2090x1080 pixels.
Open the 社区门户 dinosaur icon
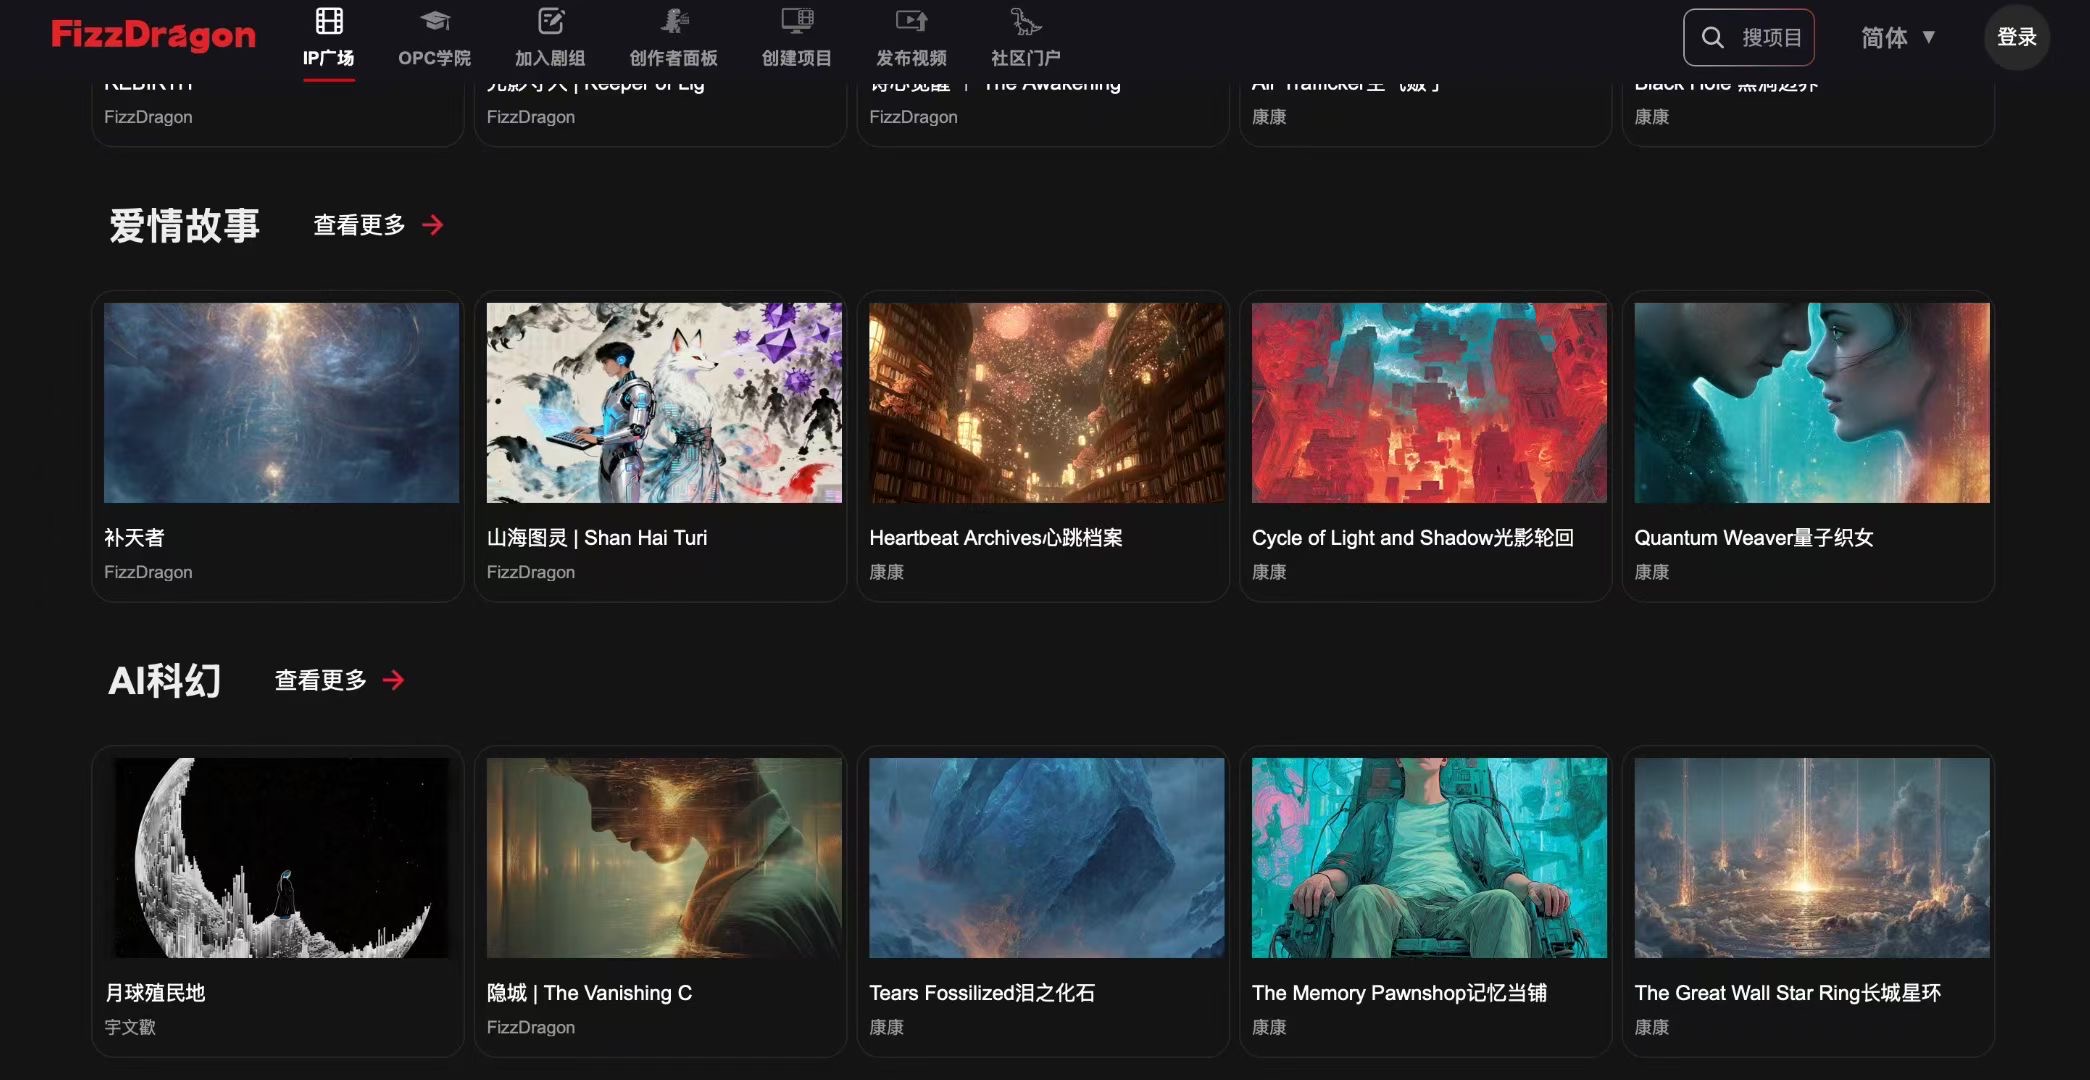coord(1025,21)
